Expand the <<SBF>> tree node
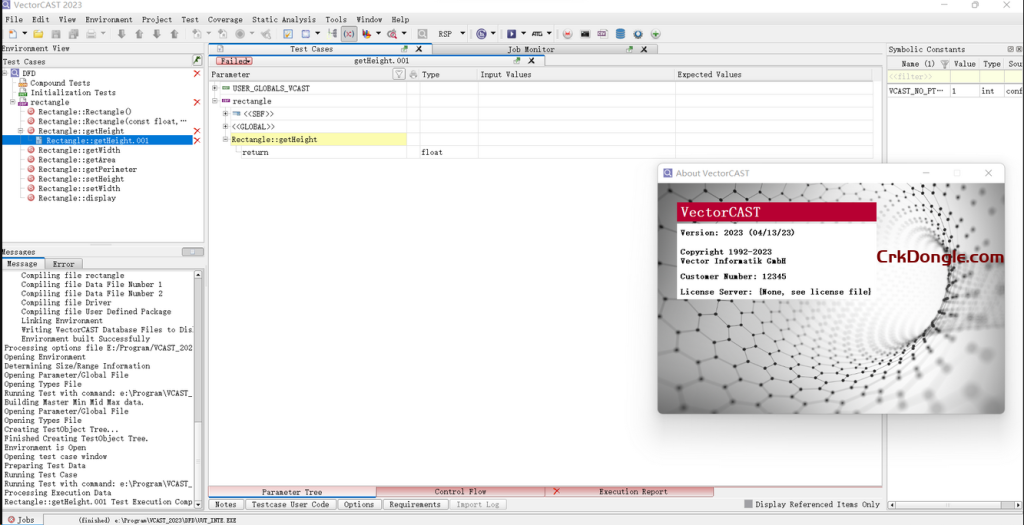This screenshot has height=525, width=1024. pos(224,114)
